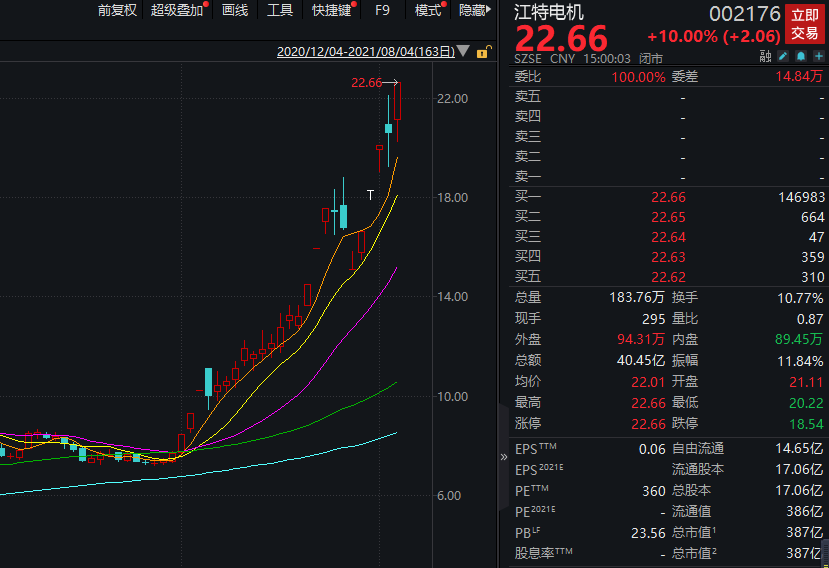Image resolution: width=829 pixels, height=568 pixels.
Task: Click the 2020/12/04-2021/08/04 date range link
Action: click(x=365, y=51)
